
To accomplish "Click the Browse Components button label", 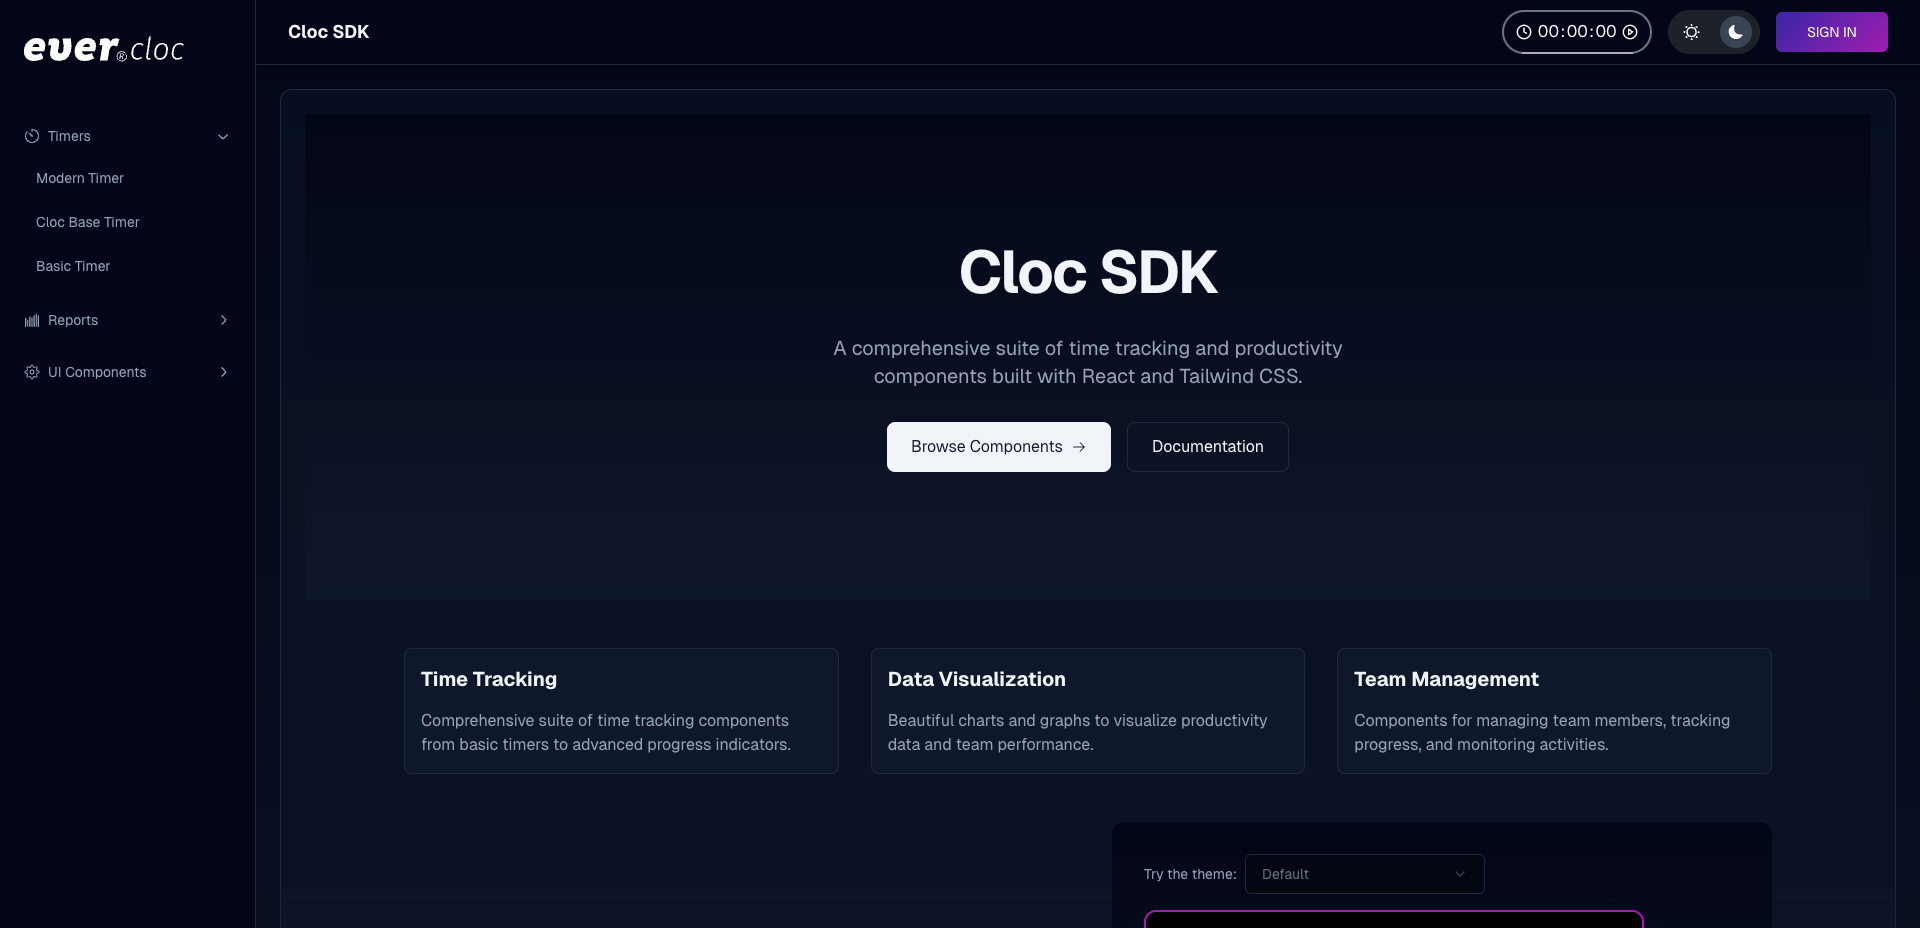I will [987, 447].
